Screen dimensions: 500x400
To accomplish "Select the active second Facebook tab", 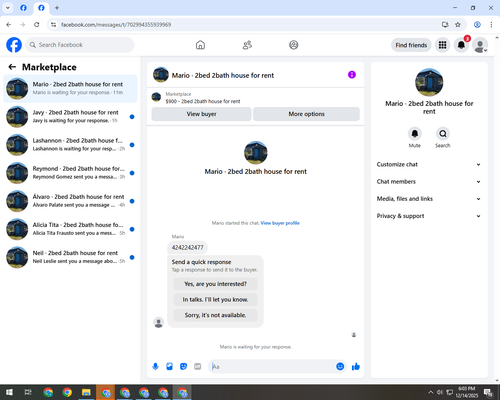I will tap(41, 8).
